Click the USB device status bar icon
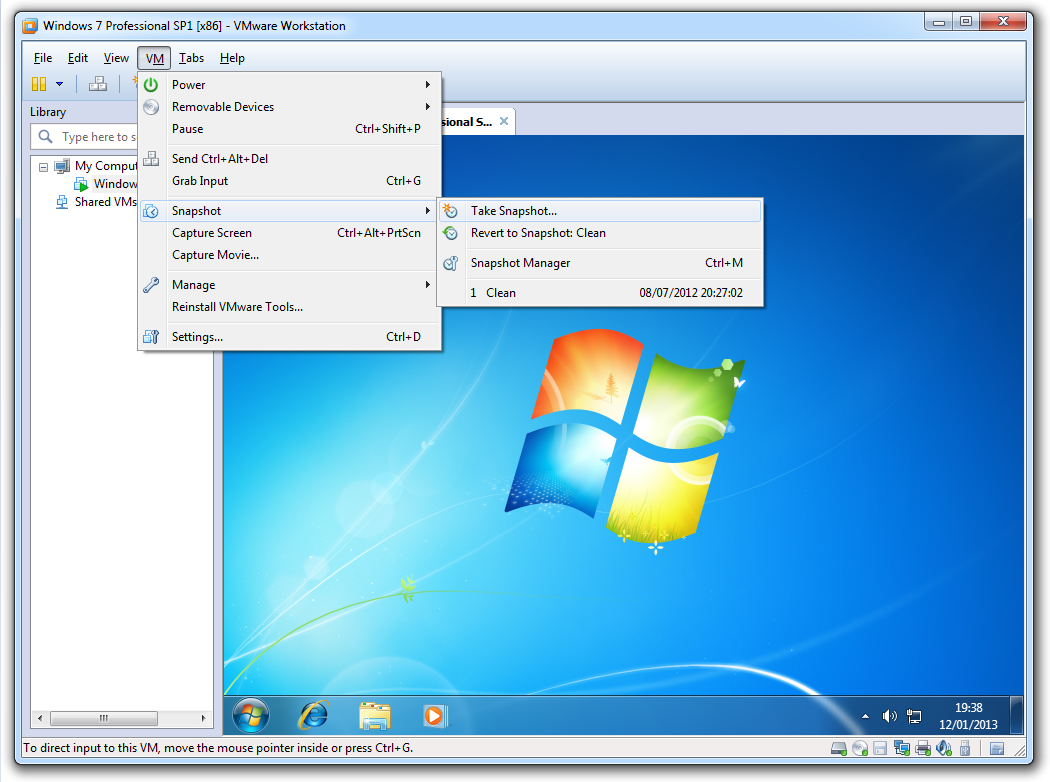 [x=965, y=748]
